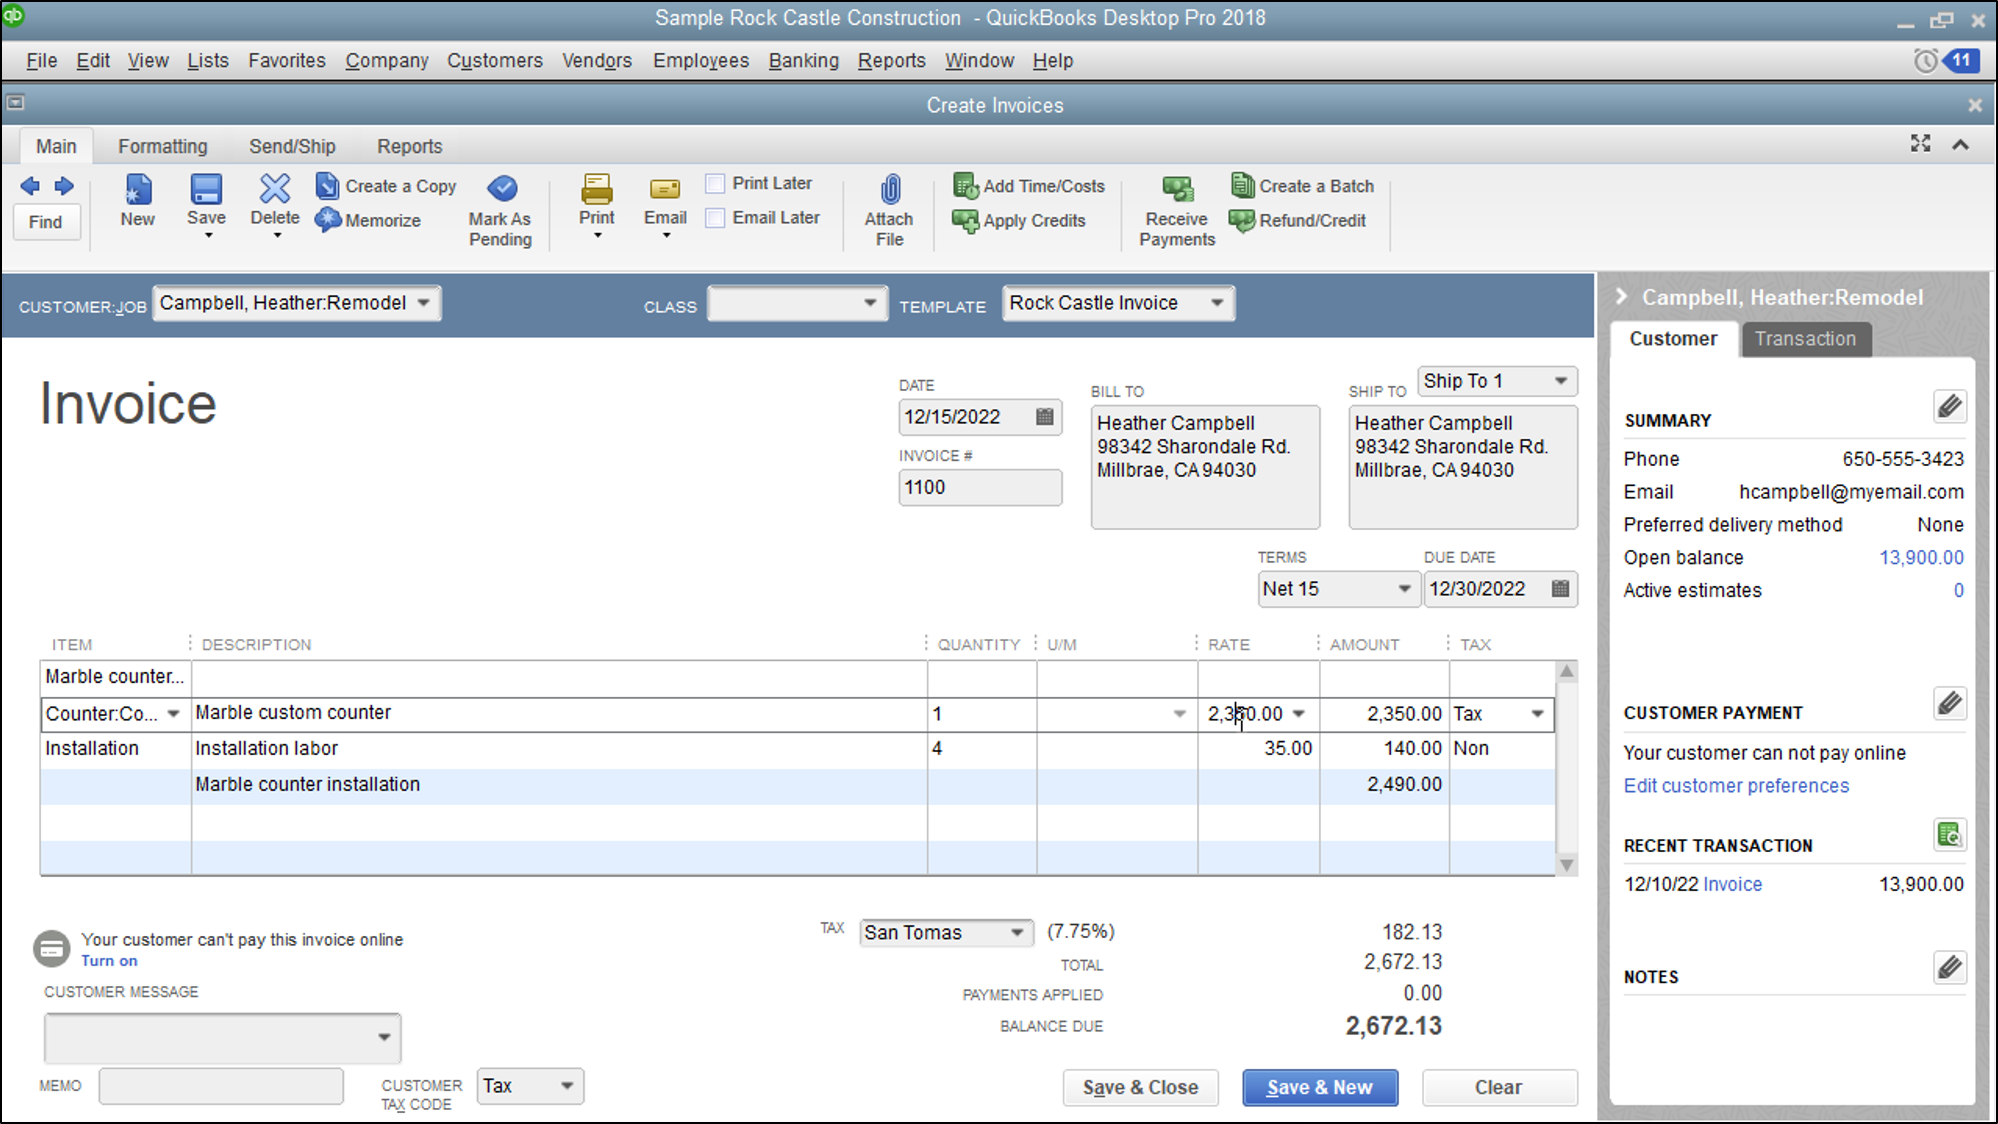
Task: Open the due date calendar picker
Action: 1560,589
